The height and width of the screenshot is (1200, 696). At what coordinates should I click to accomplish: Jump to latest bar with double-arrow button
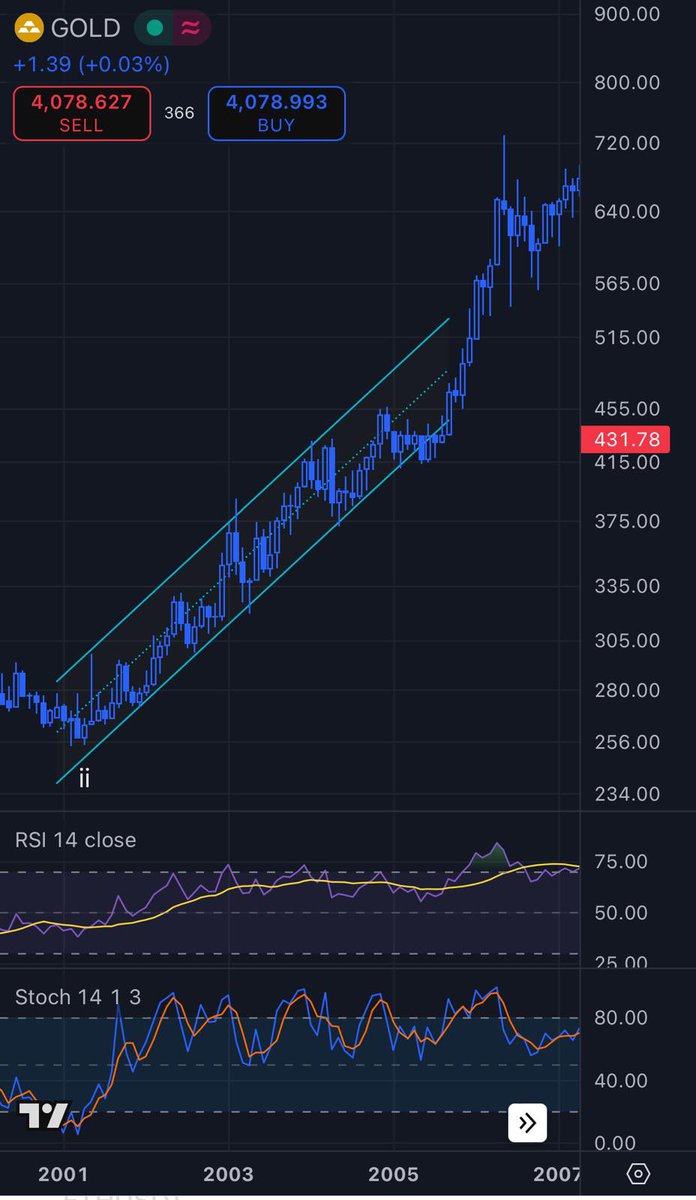pos(528,1123)
